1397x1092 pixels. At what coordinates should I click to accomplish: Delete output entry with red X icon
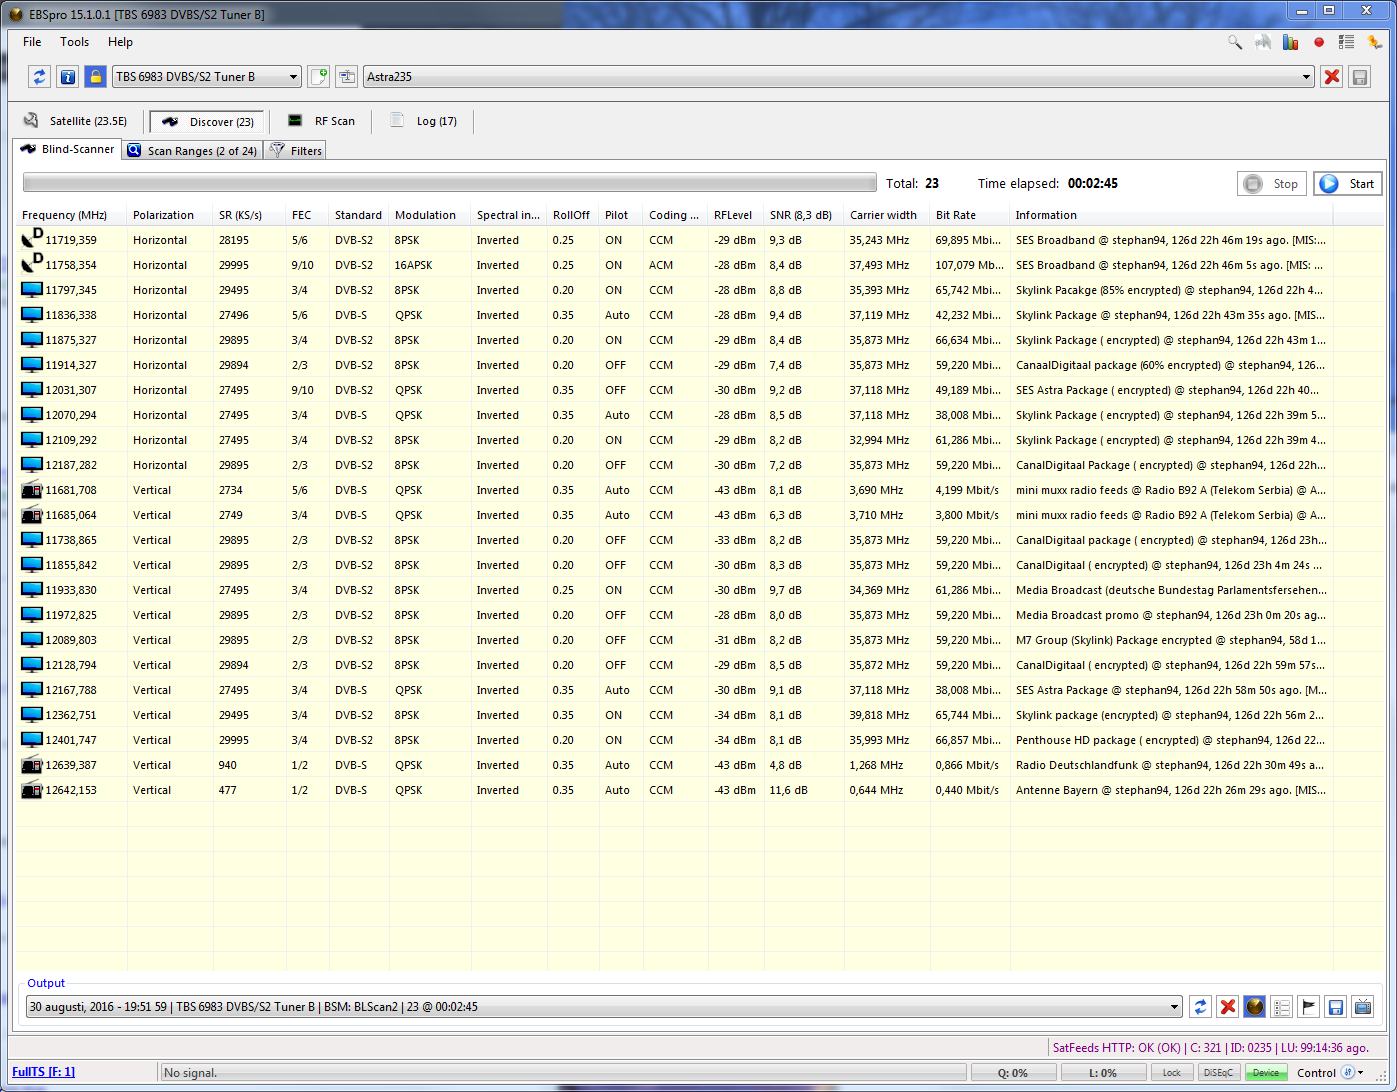1228,1007
